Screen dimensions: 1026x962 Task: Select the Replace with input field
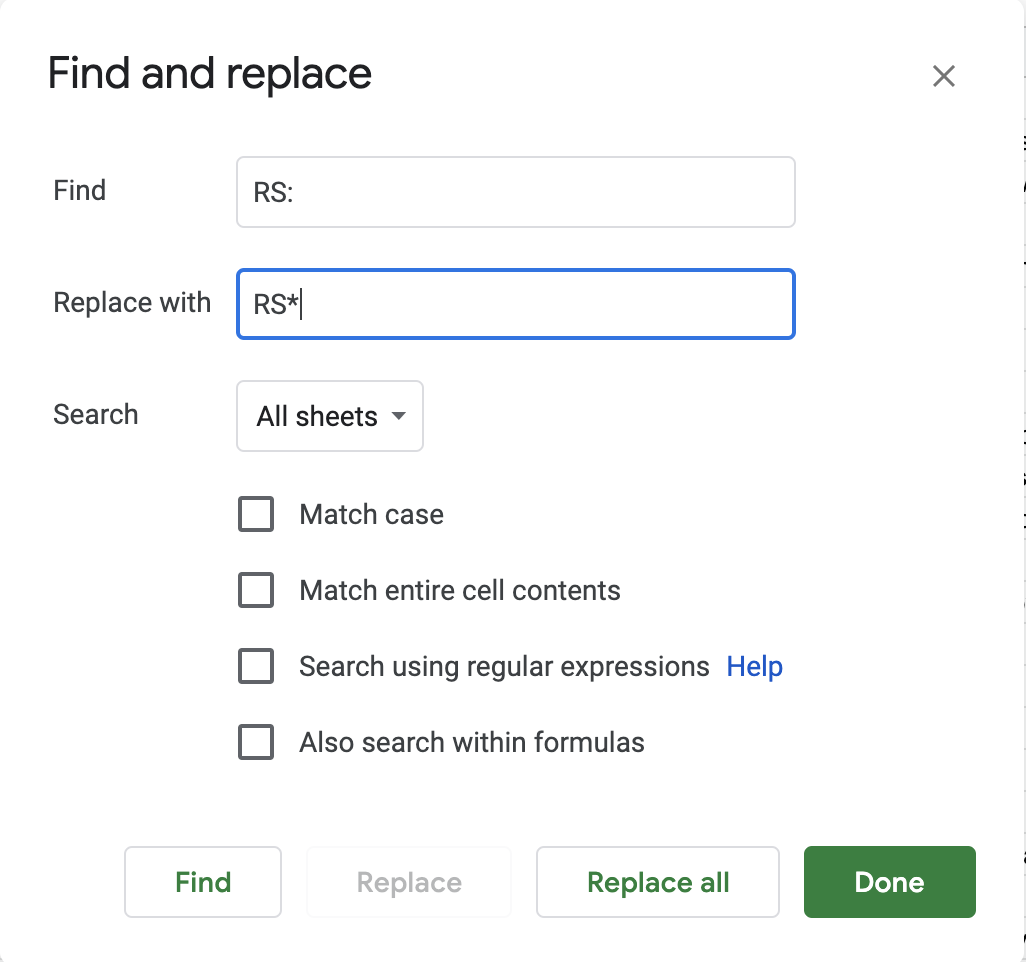click(516, 304)
